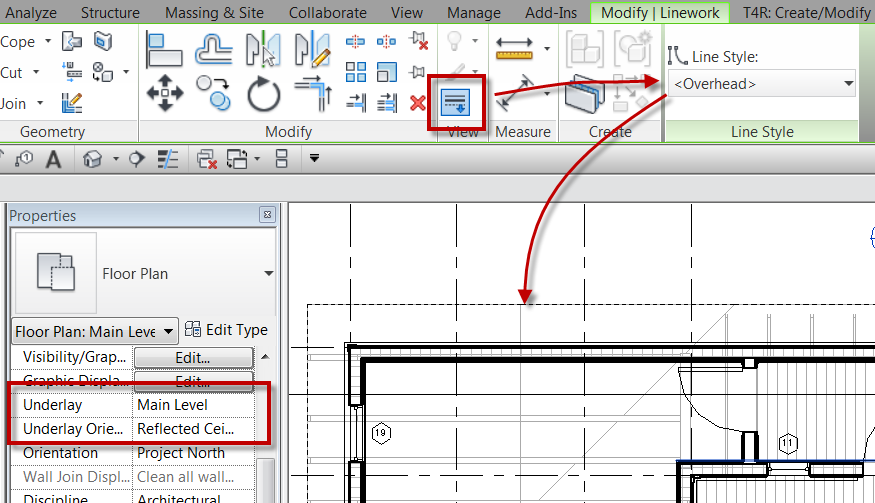The height and width of the screenshot is (503, 875).
Task: Switch to the Massing & Site tab
Action: coord(214,12)
